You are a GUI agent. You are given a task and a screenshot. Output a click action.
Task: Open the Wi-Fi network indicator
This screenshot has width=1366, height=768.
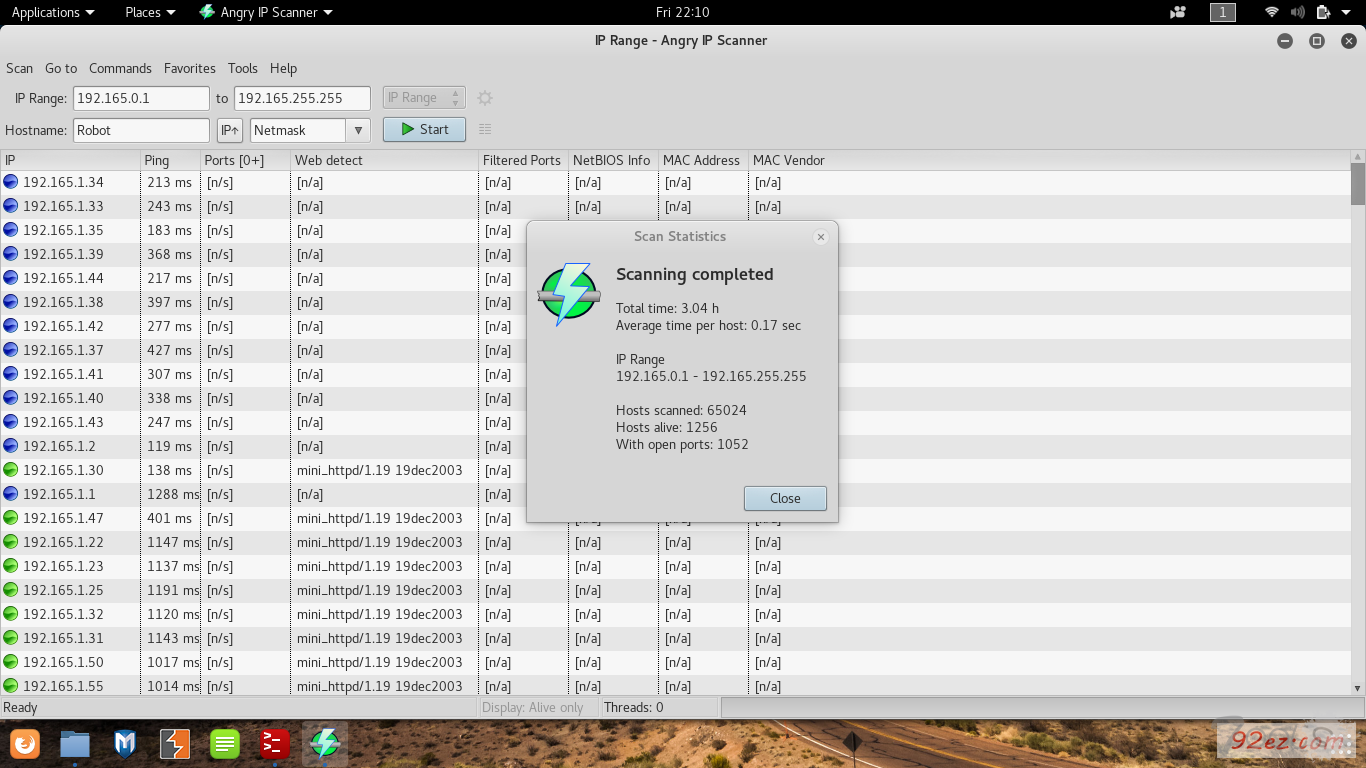click(x=1272, y=12)
